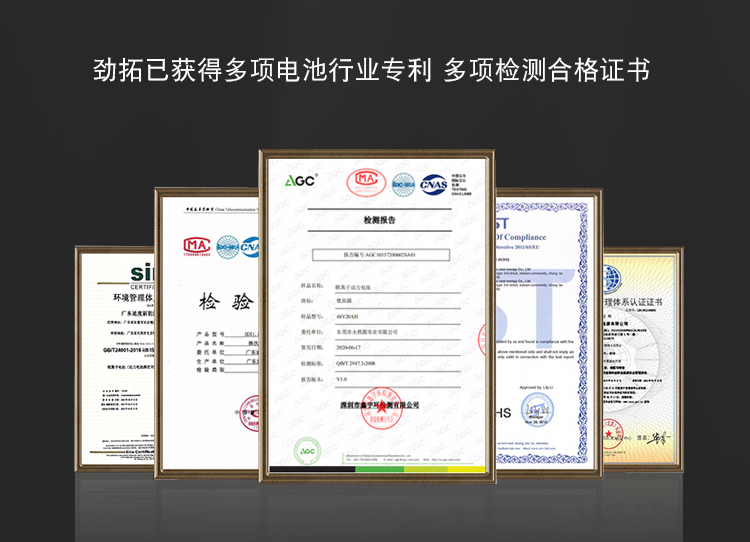Click the 样品名称 row 锂离子动力电池
The width and height of the screenshot is (750, 542).
point(380,287)
